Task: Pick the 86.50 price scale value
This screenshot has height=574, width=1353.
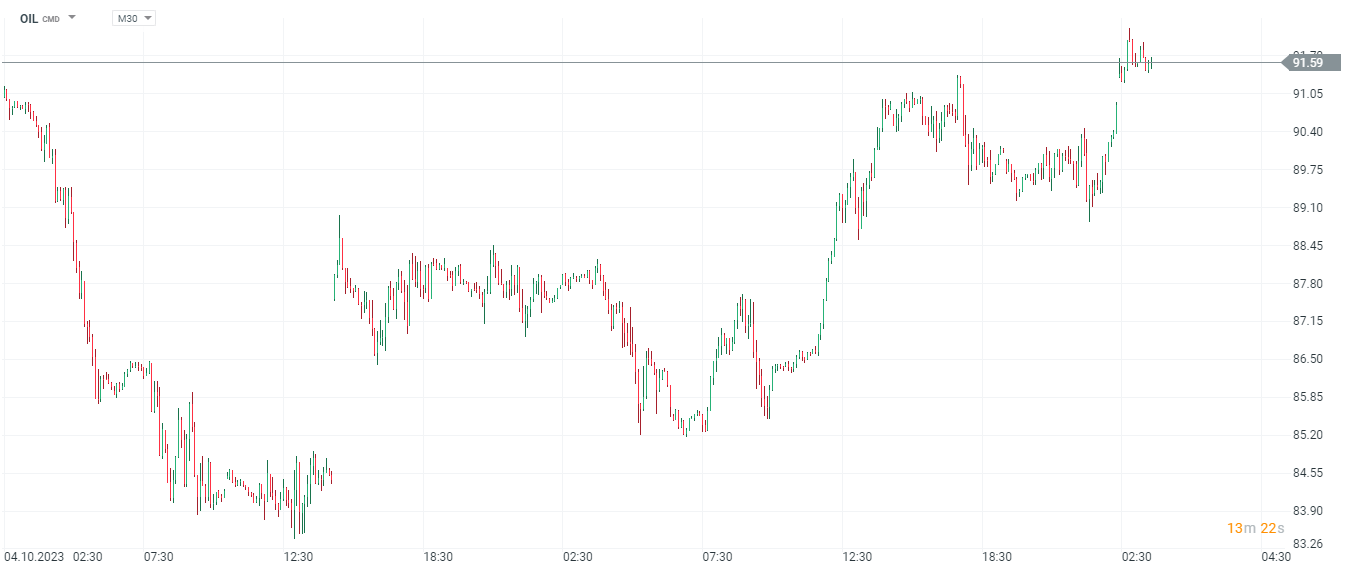Action: coord(1307,359)
